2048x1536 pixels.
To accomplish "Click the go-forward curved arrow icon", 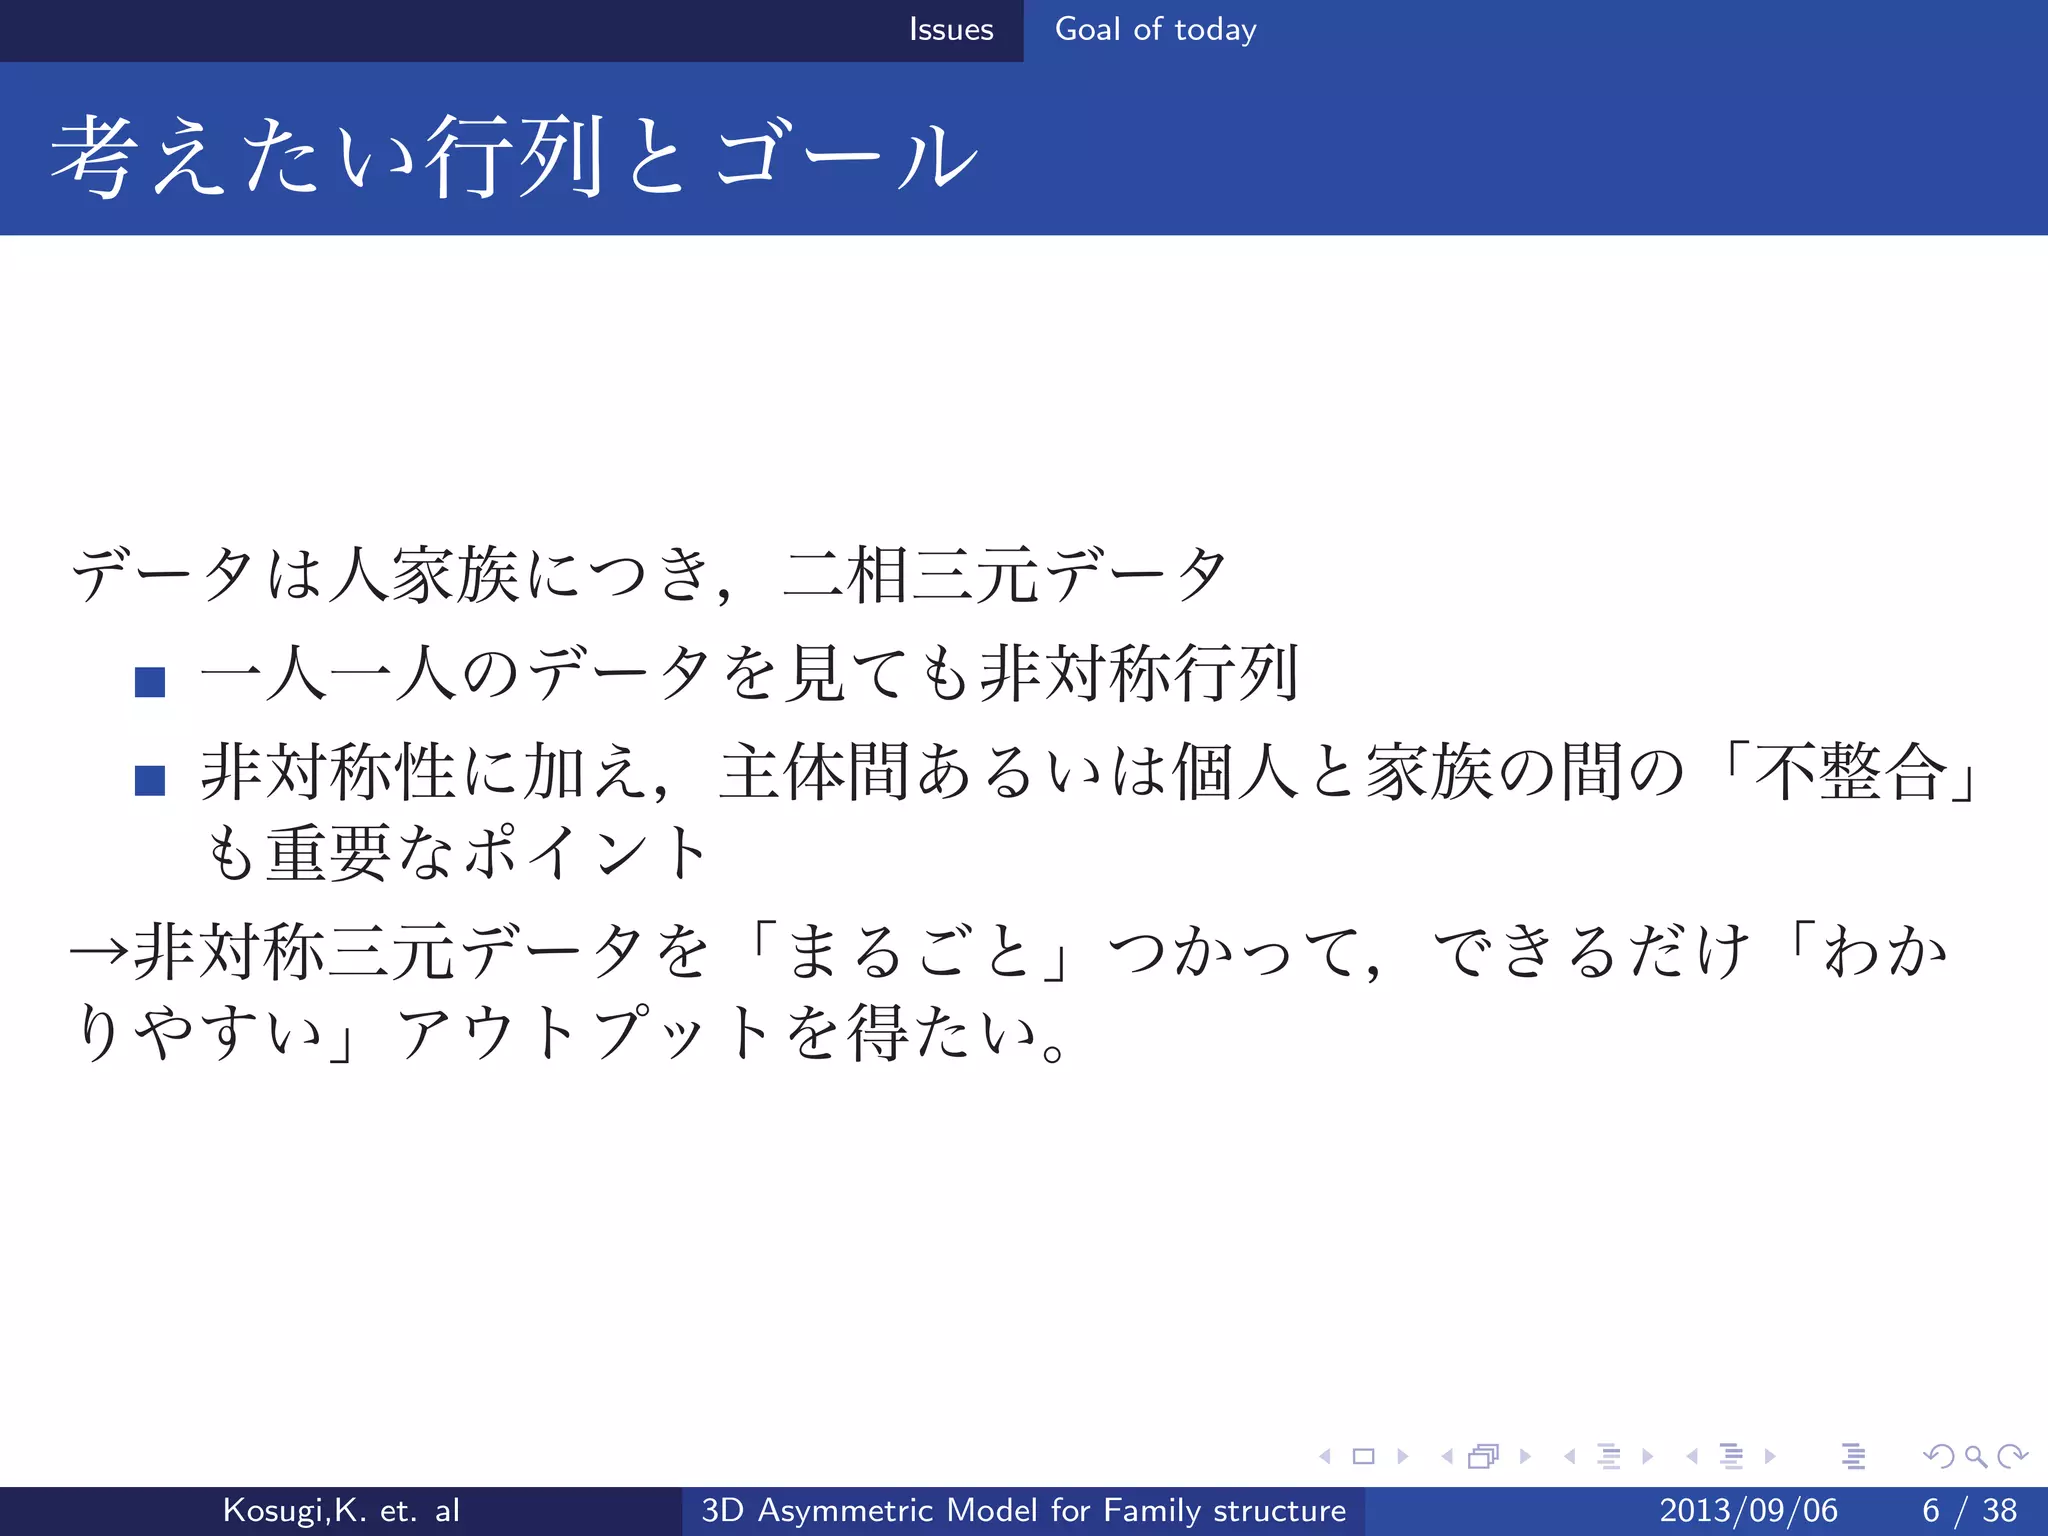I will pyautogui.click(x=2012, y=1457).
